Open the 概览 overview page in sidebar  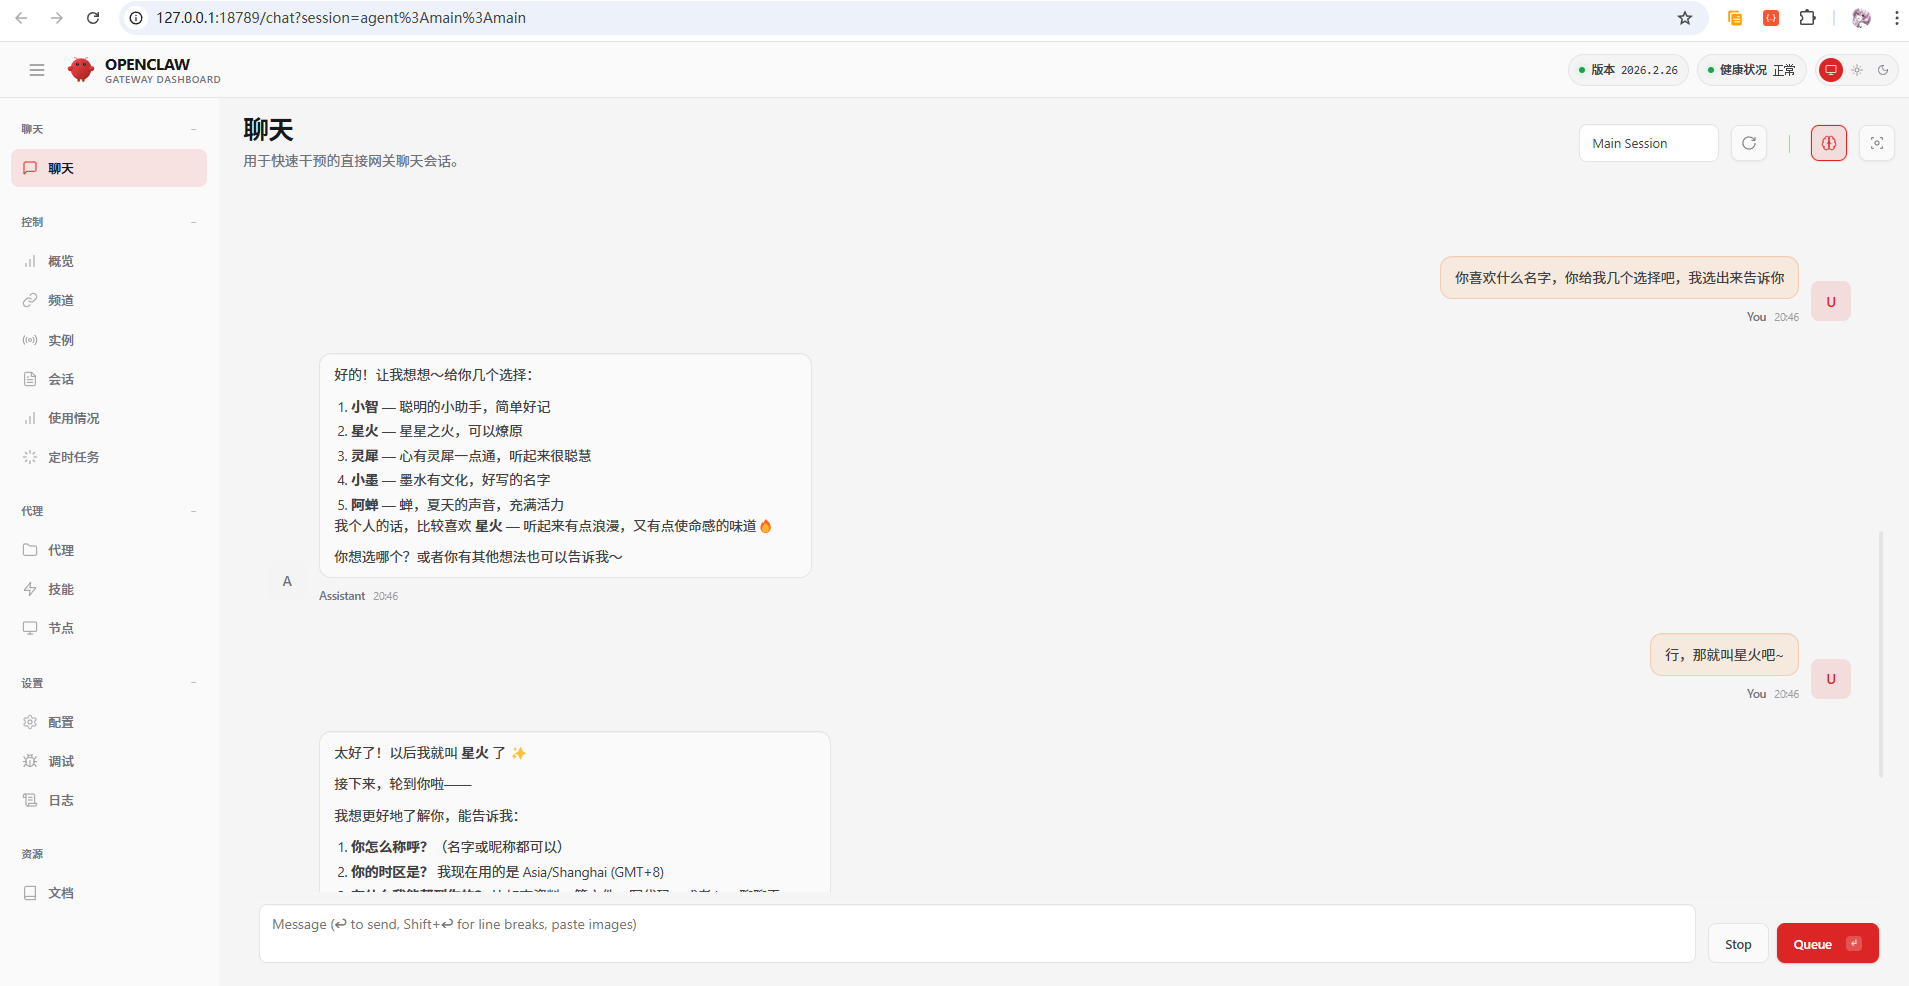[x=60, y=261]
